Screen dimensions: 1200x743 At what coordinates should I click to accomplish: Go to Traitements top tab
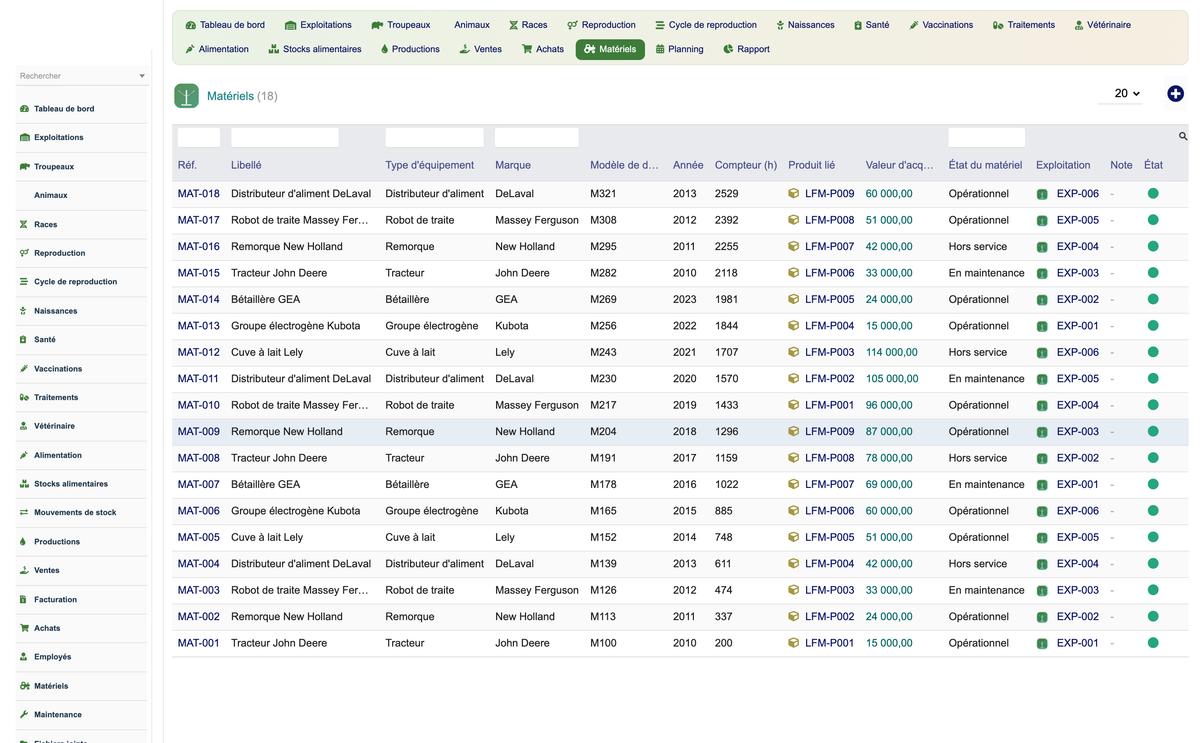click(x=1024, y=25)
